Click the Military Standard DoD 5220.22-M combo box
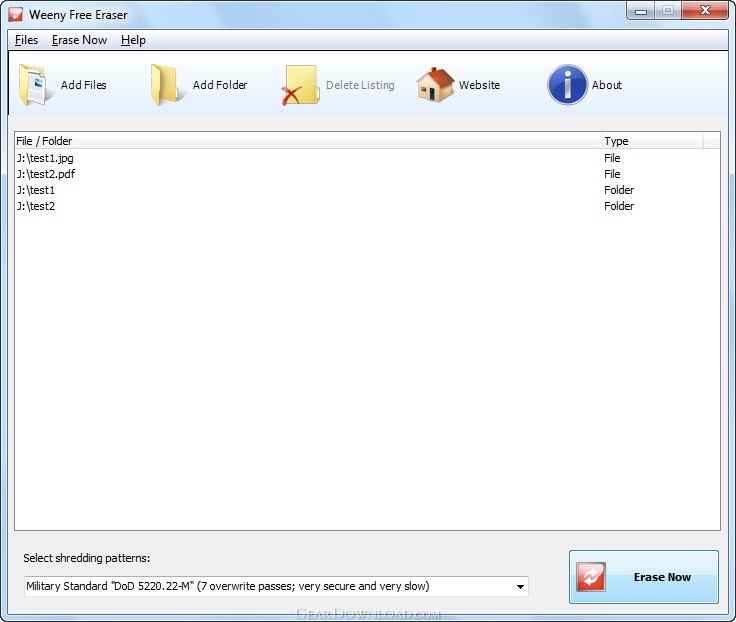 [276, 586]
